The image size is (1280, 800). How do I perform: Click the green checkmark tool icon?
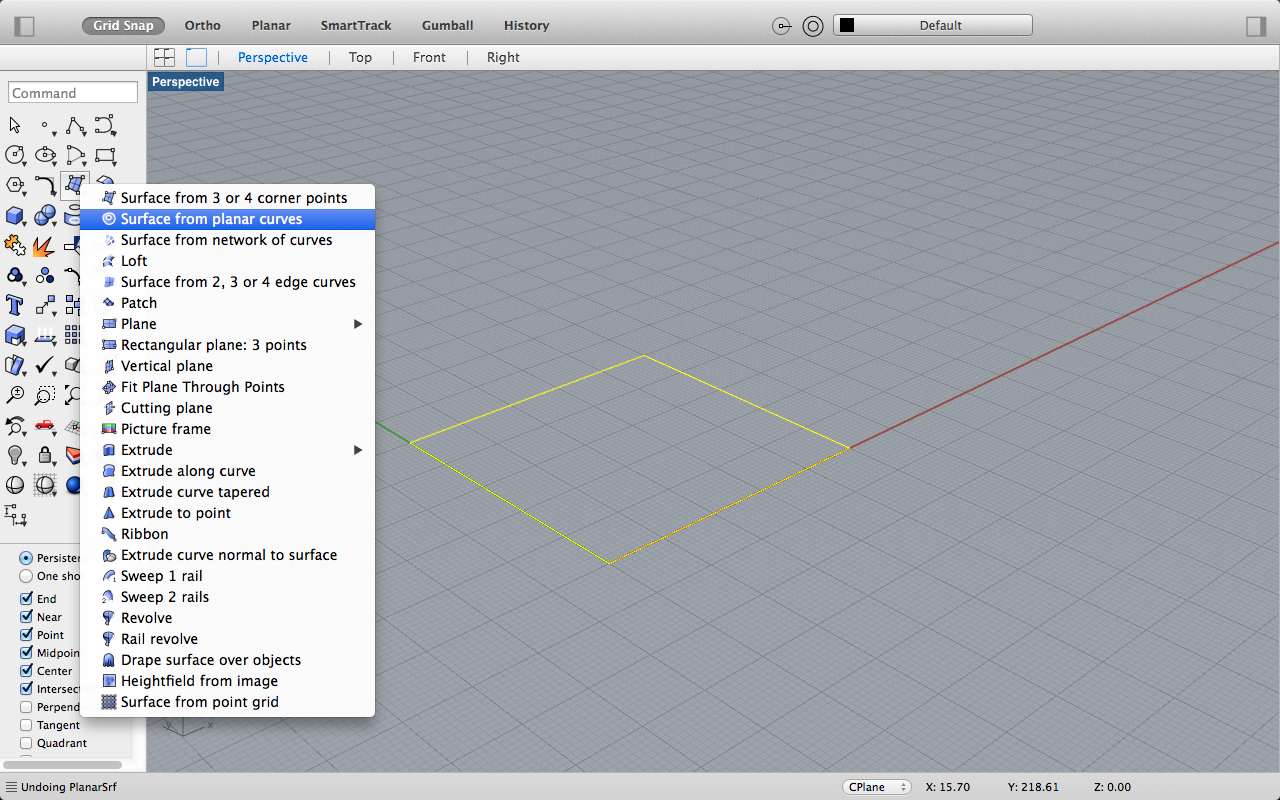[45, 365]
